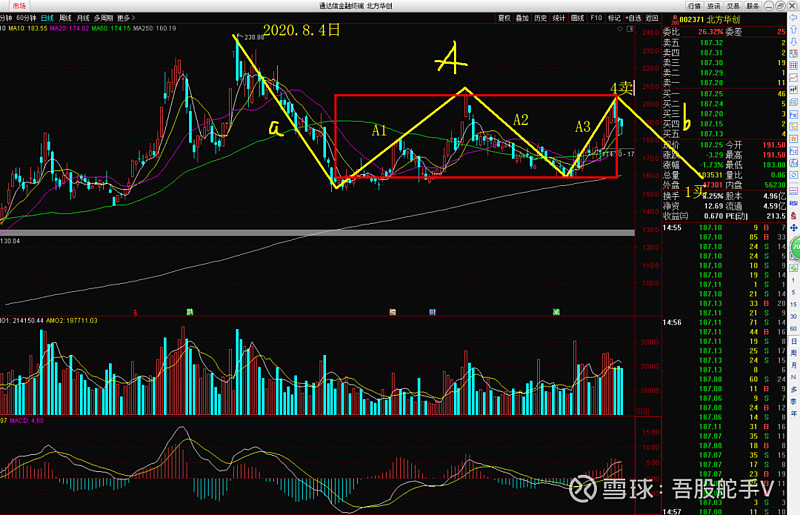Switch chart to 60分钟 tab
This screenshot has width=800, height=515.
click(26, 18)
